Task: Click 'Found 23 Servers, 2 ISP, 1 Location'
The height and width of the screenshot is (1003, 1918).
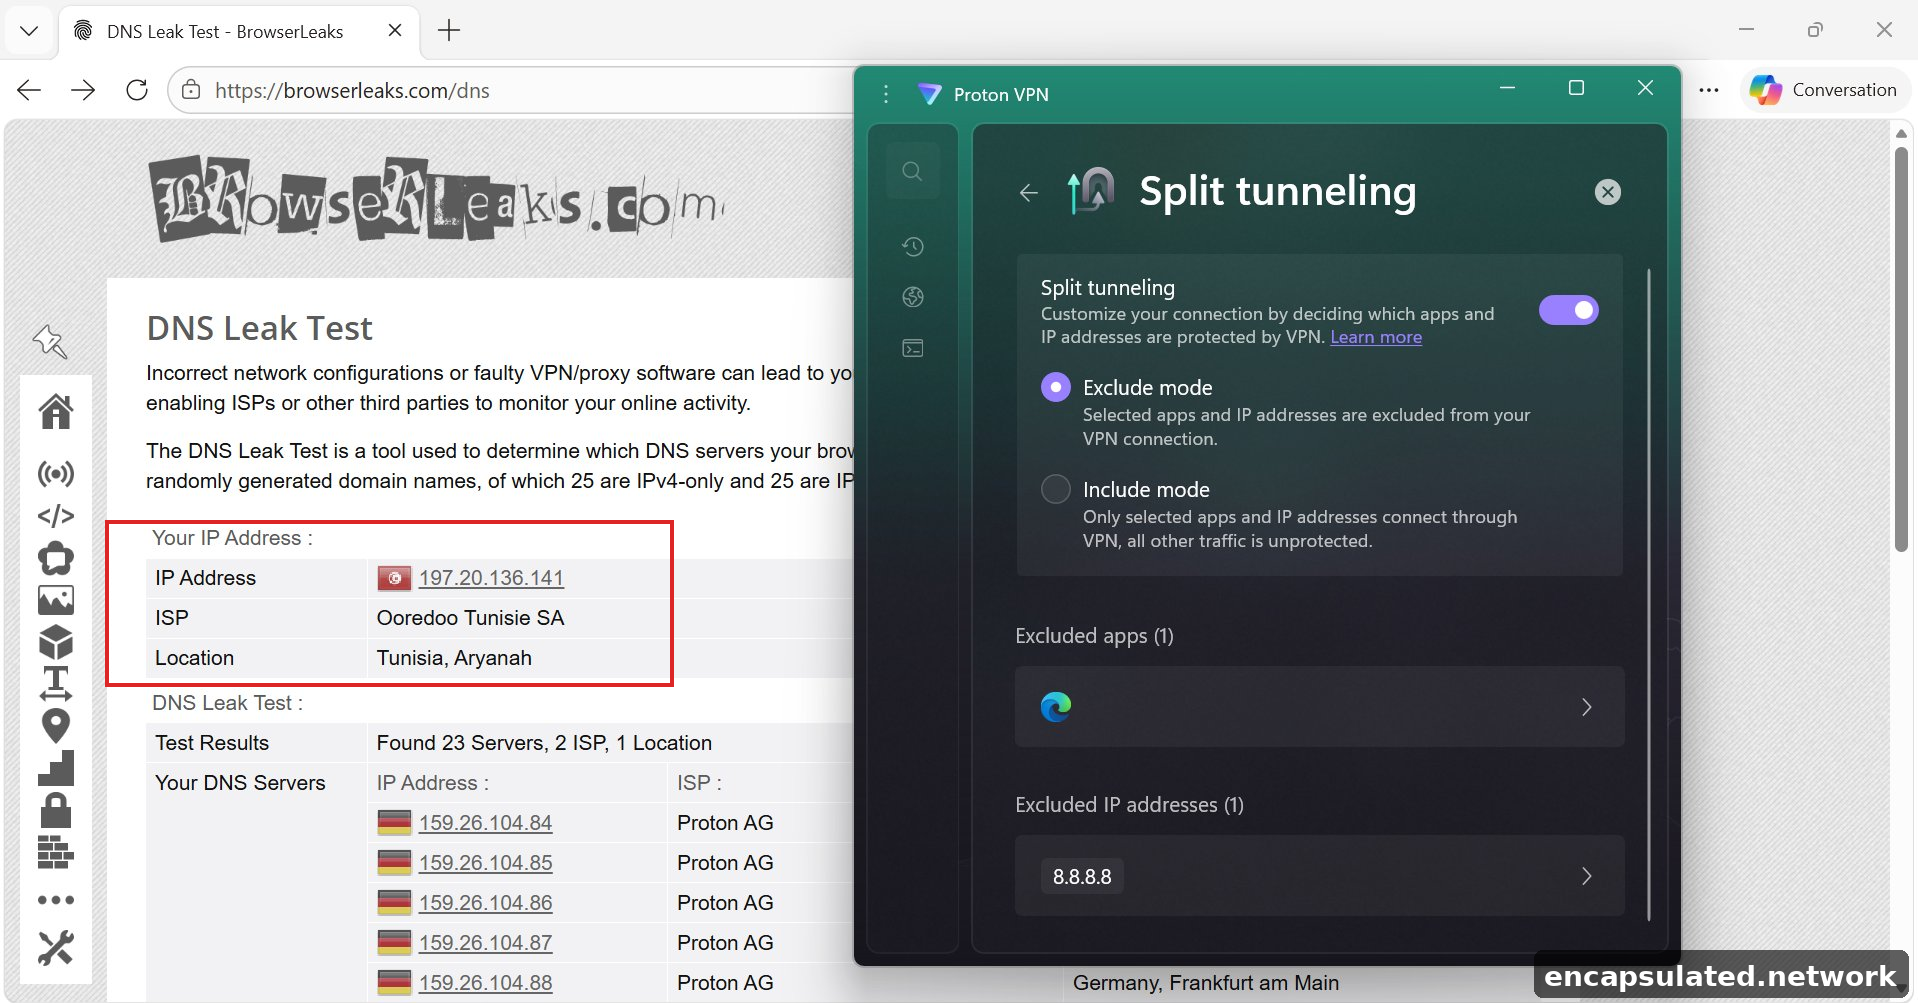Action: tap(544, 743)
